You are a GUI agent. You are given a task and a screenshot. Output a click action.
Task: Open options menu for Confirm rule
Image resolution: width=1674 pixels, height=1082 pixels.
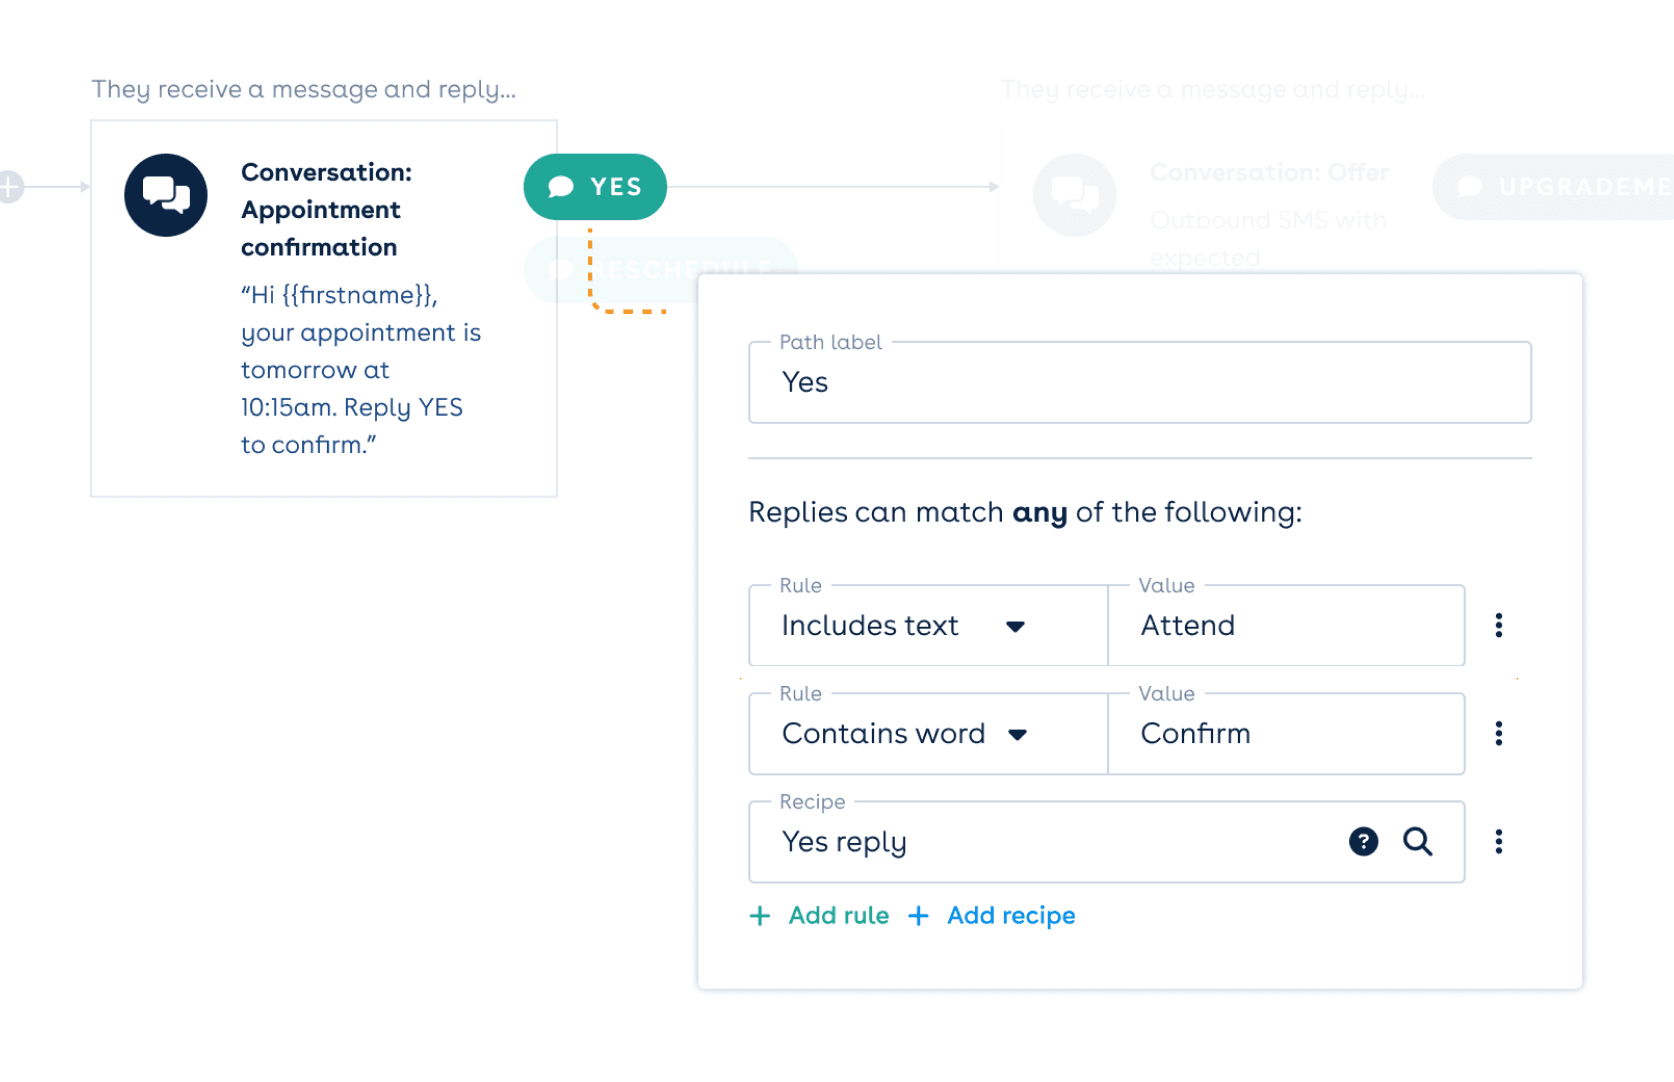pos(1498,734)
